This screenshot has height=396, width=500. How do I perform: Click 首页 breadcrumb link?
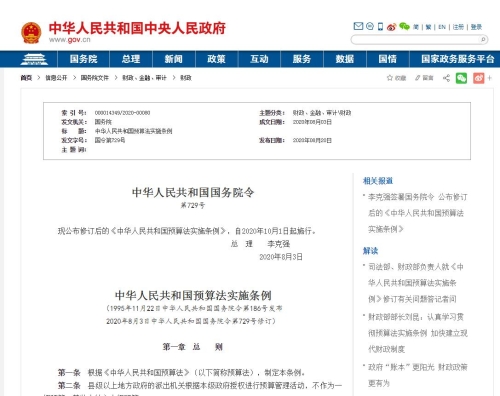(26, 78)
